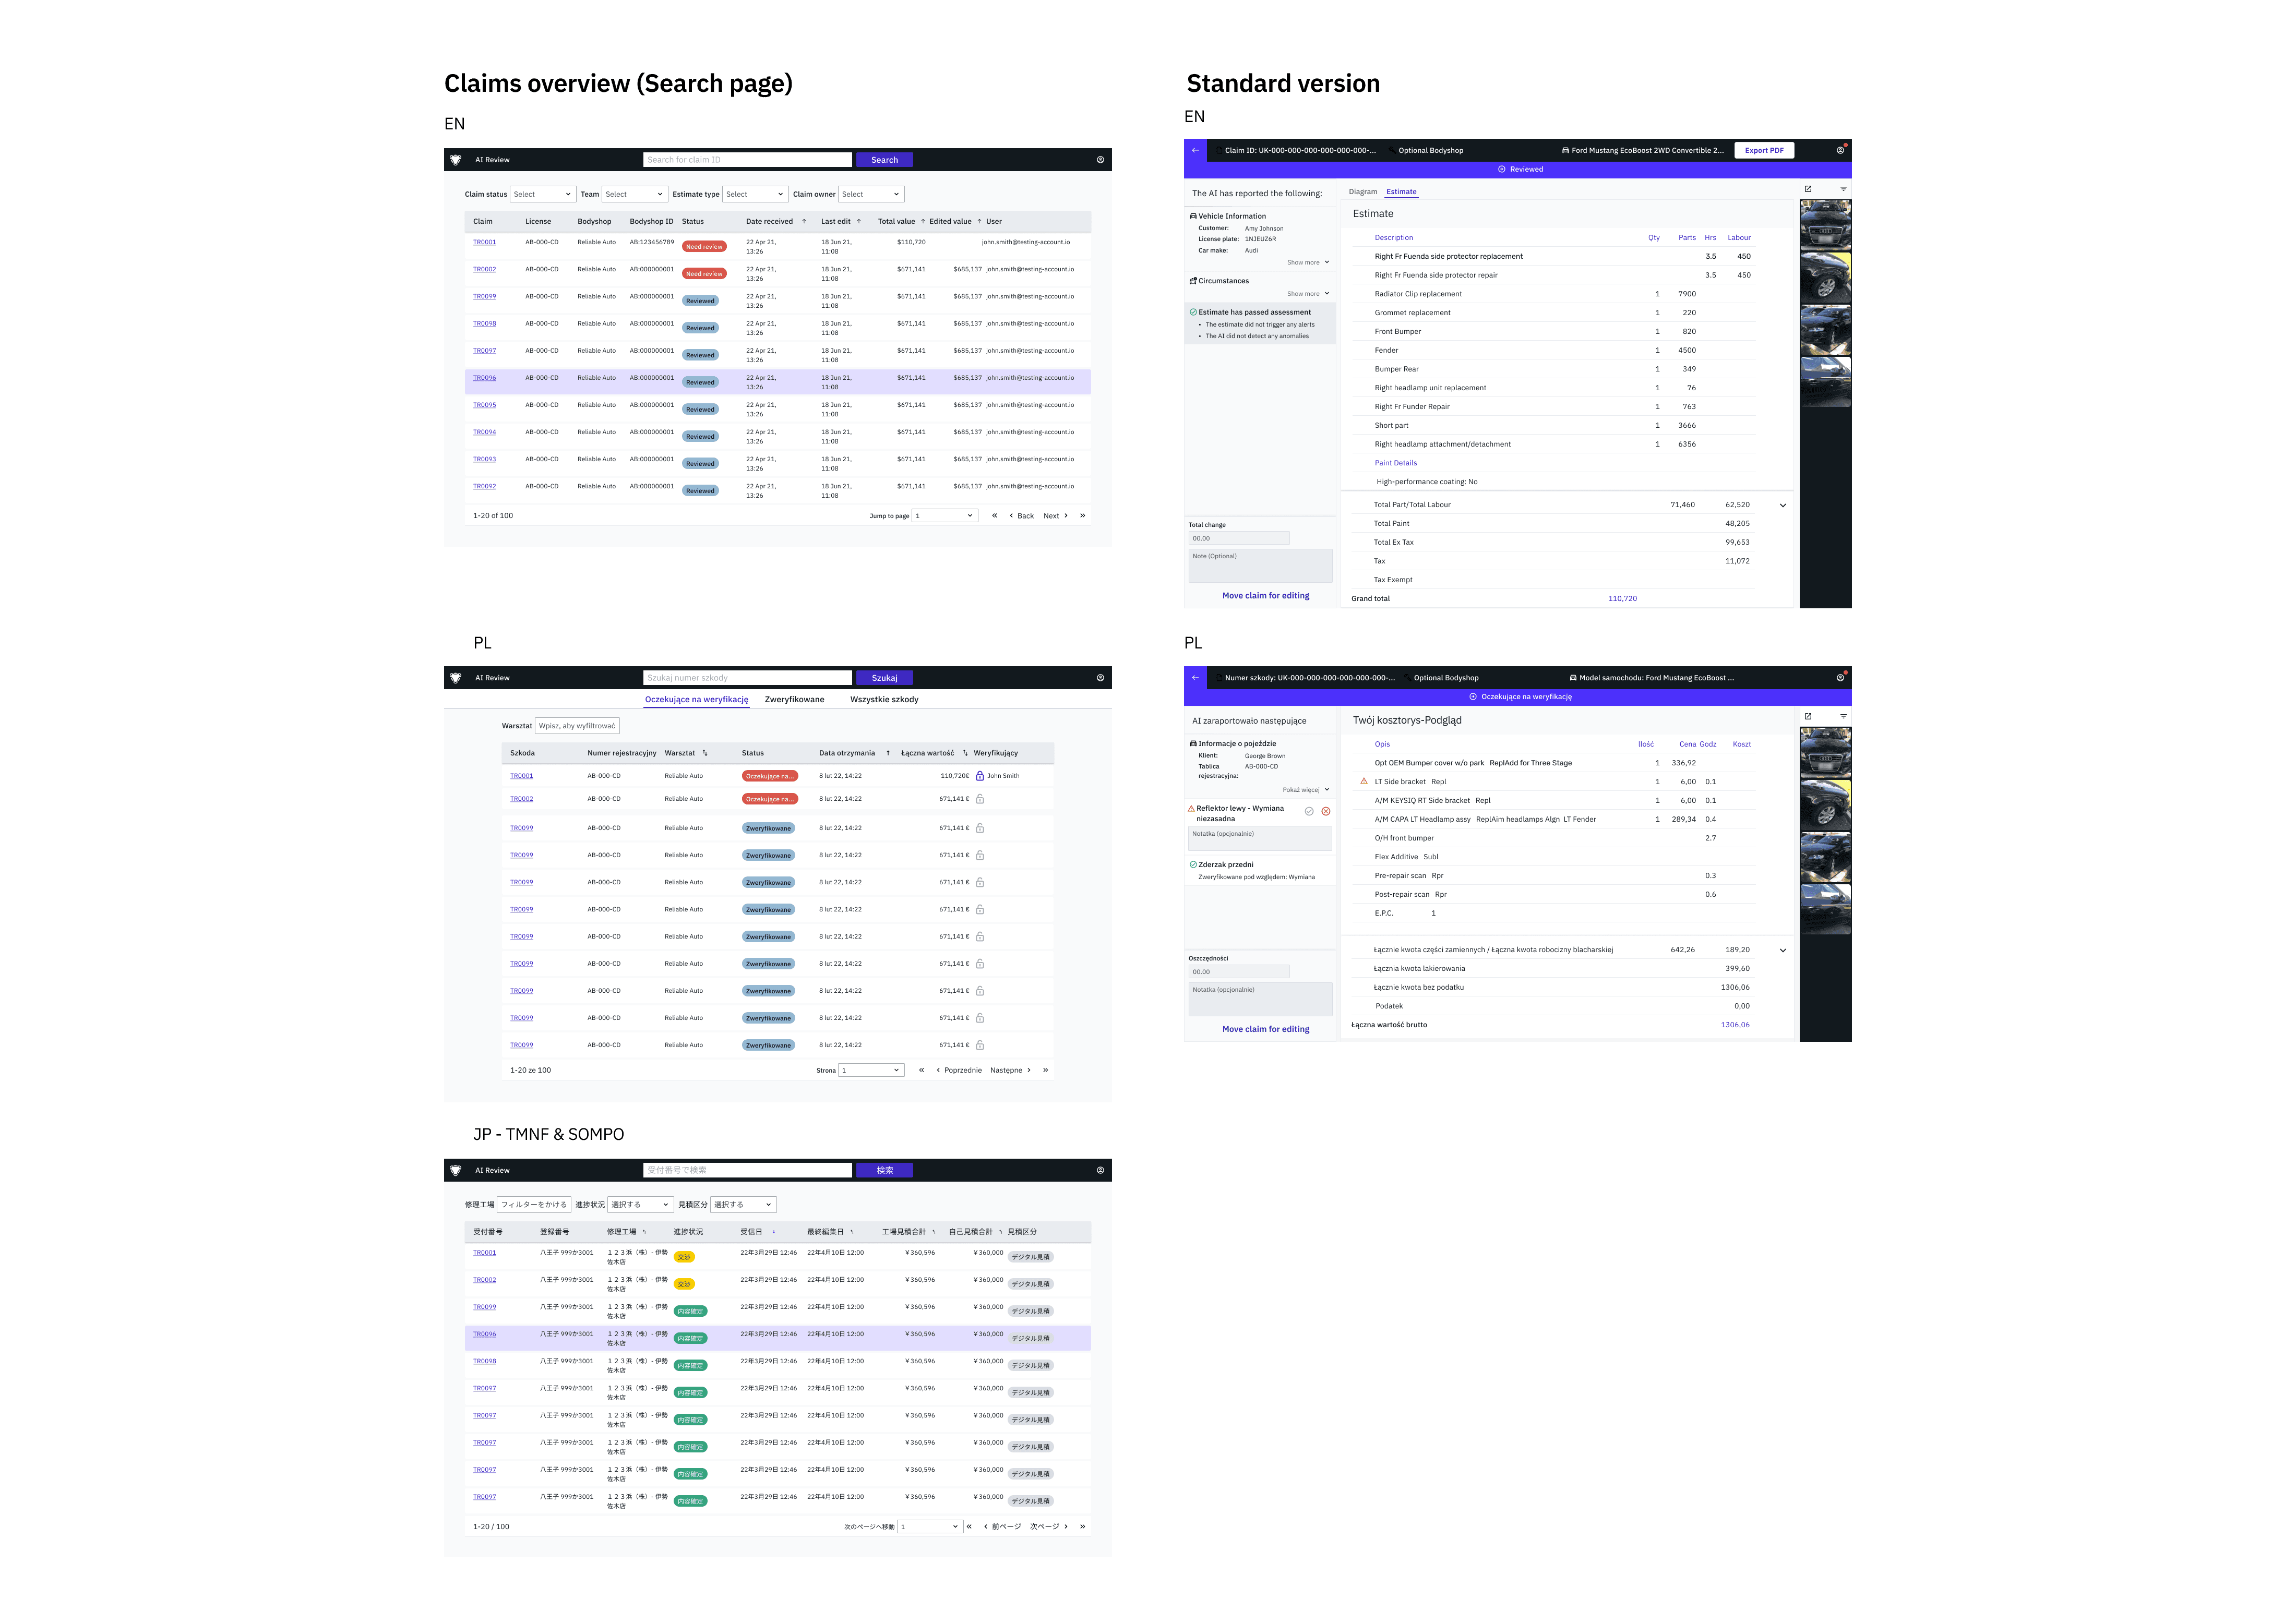The height and width of the screenshot is (1623, 2296).
Task: Open Estimate type Select dropdown
Action: [x=755, y=194]
